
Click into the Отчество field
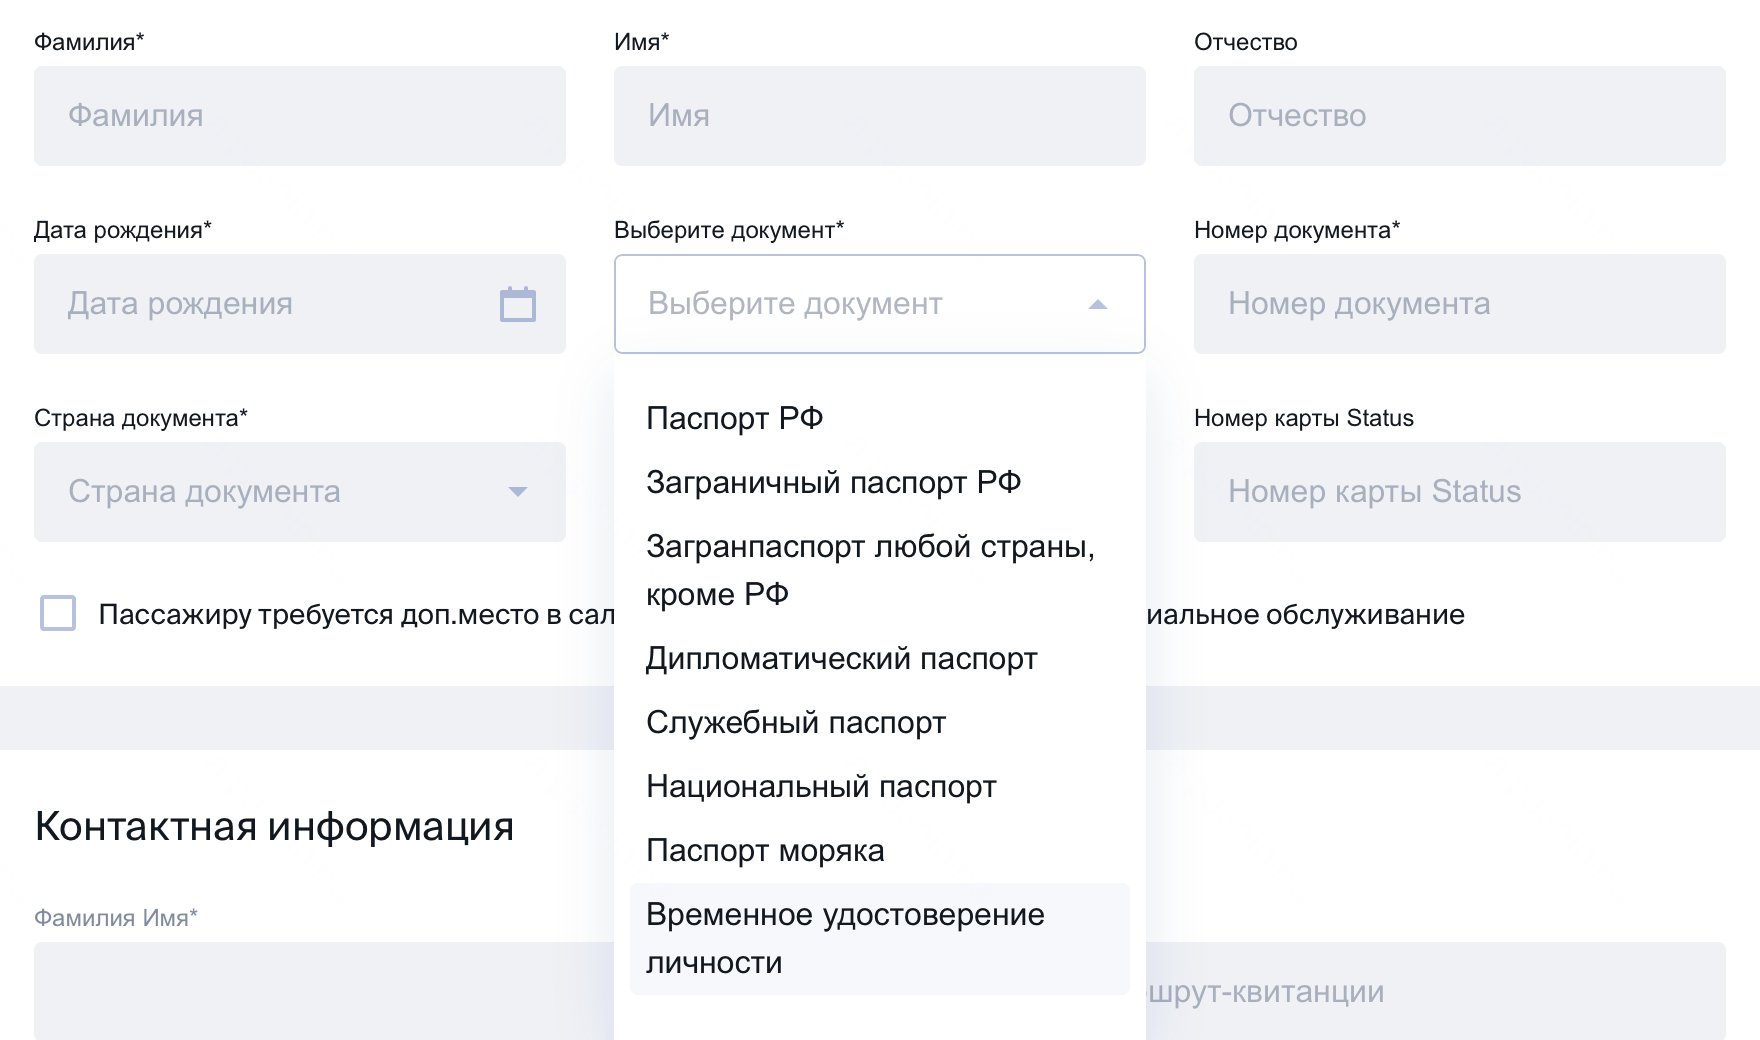[1459, 116]
